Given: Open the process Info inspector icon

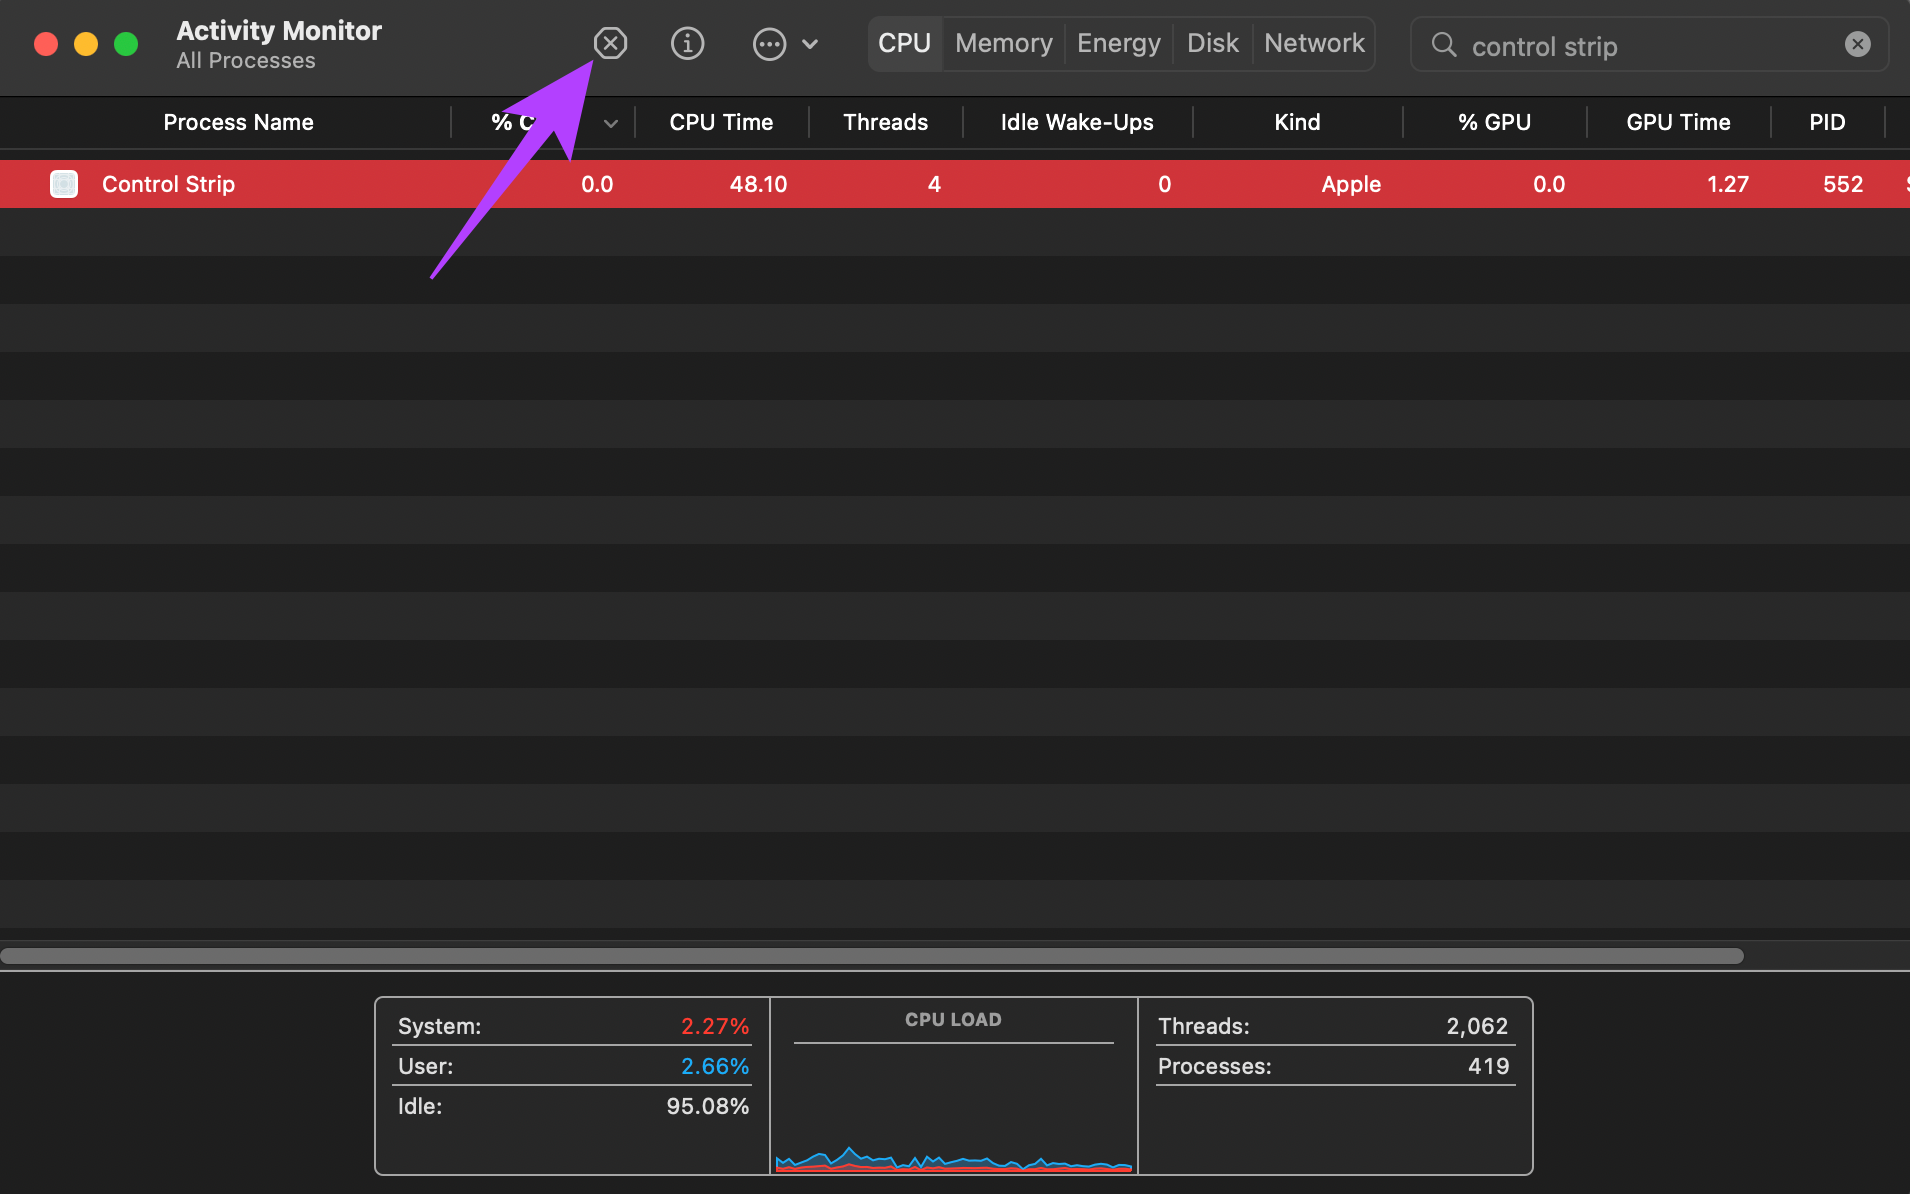Looking at the screenshot, I should point(687,44).
